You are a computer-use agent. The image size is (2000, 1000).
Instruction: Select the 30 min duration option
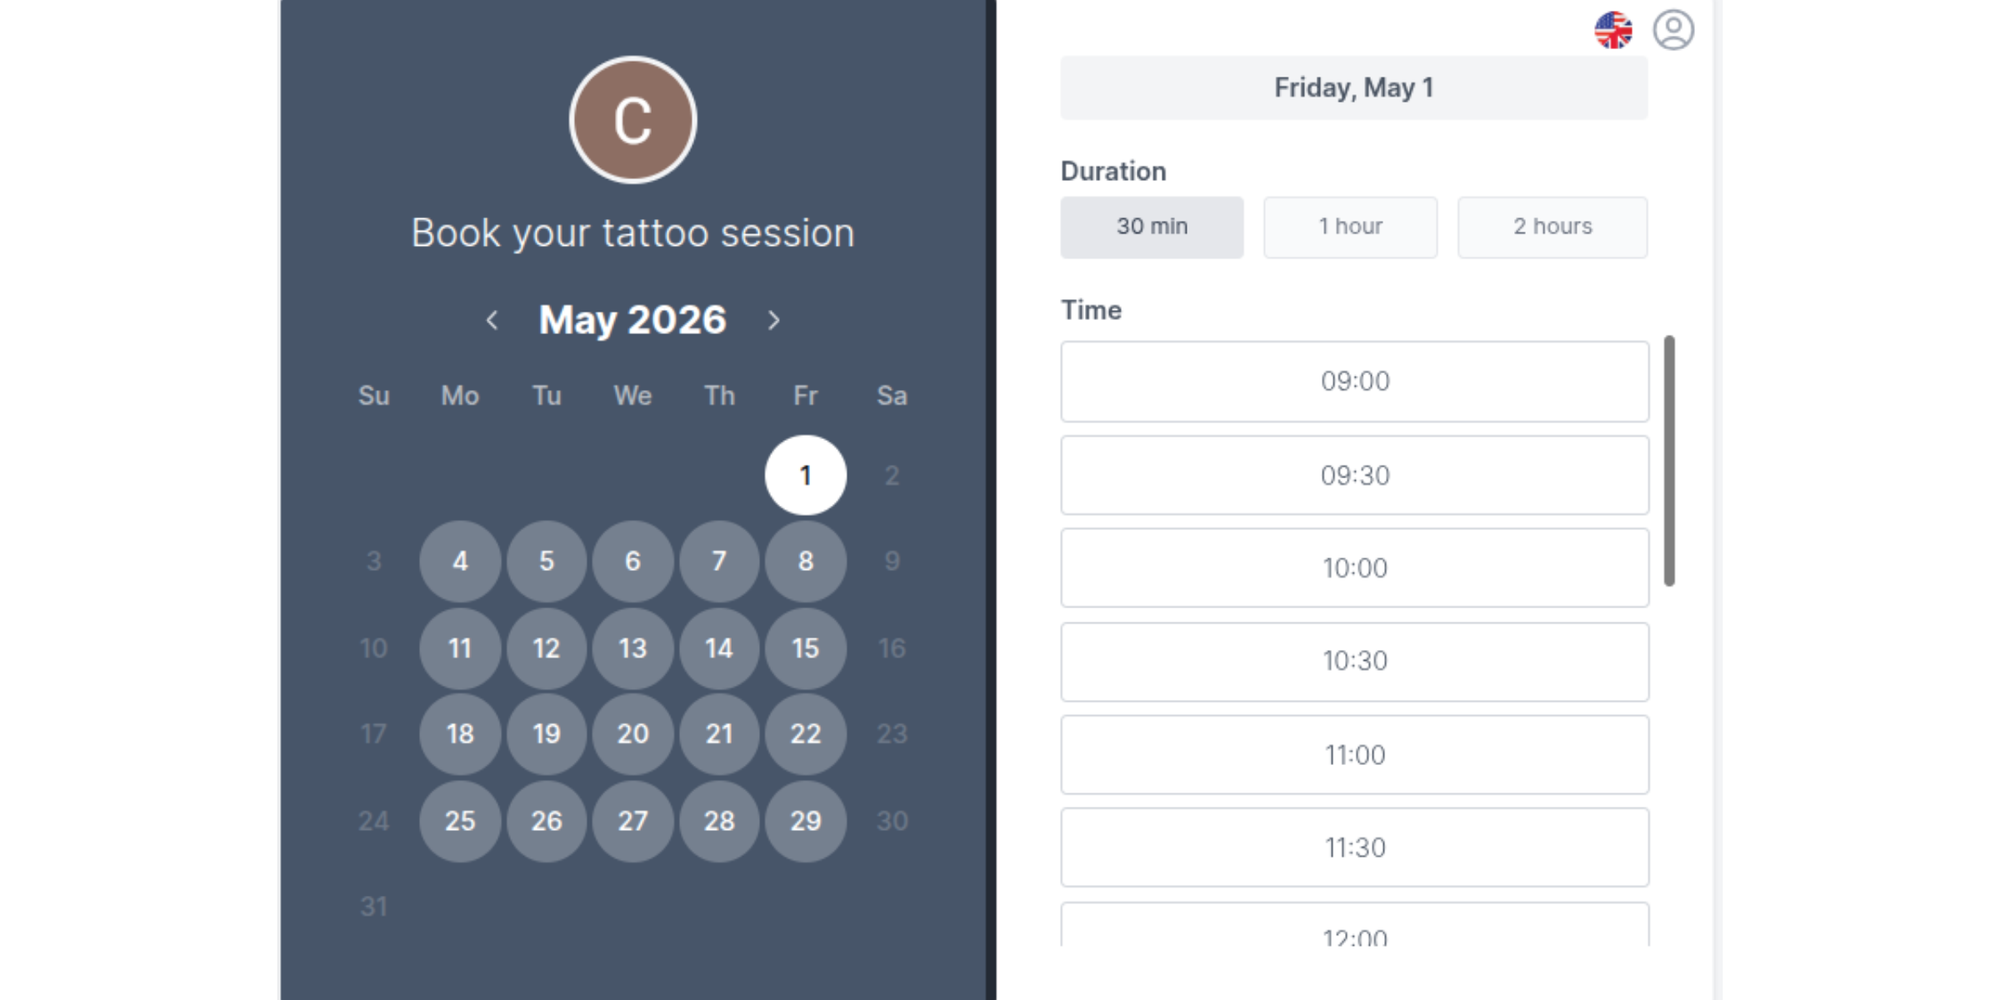point(1152,227)
